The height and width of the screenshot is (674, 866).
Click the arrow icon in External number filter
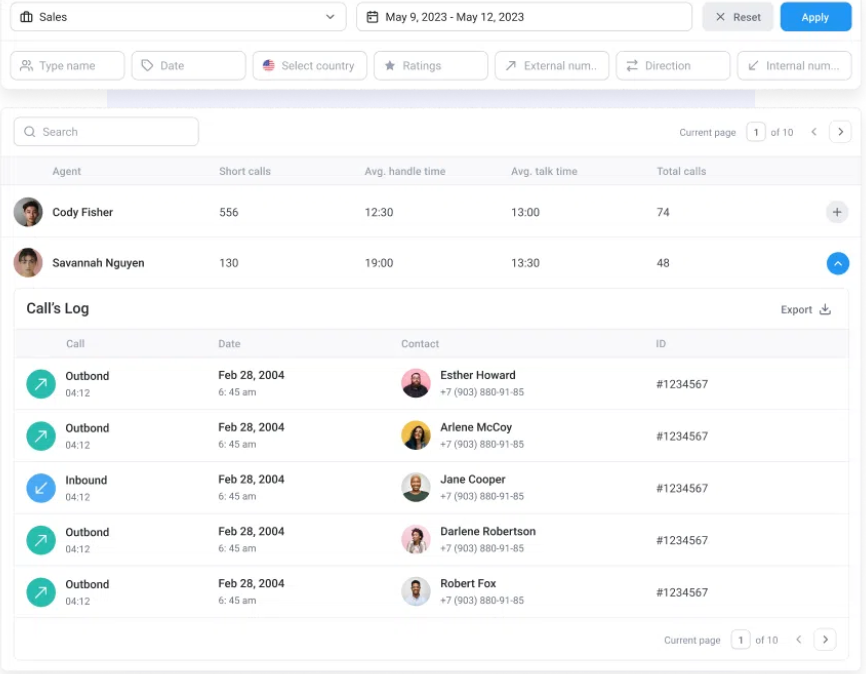pyautogui.click(x=512, y=65)
